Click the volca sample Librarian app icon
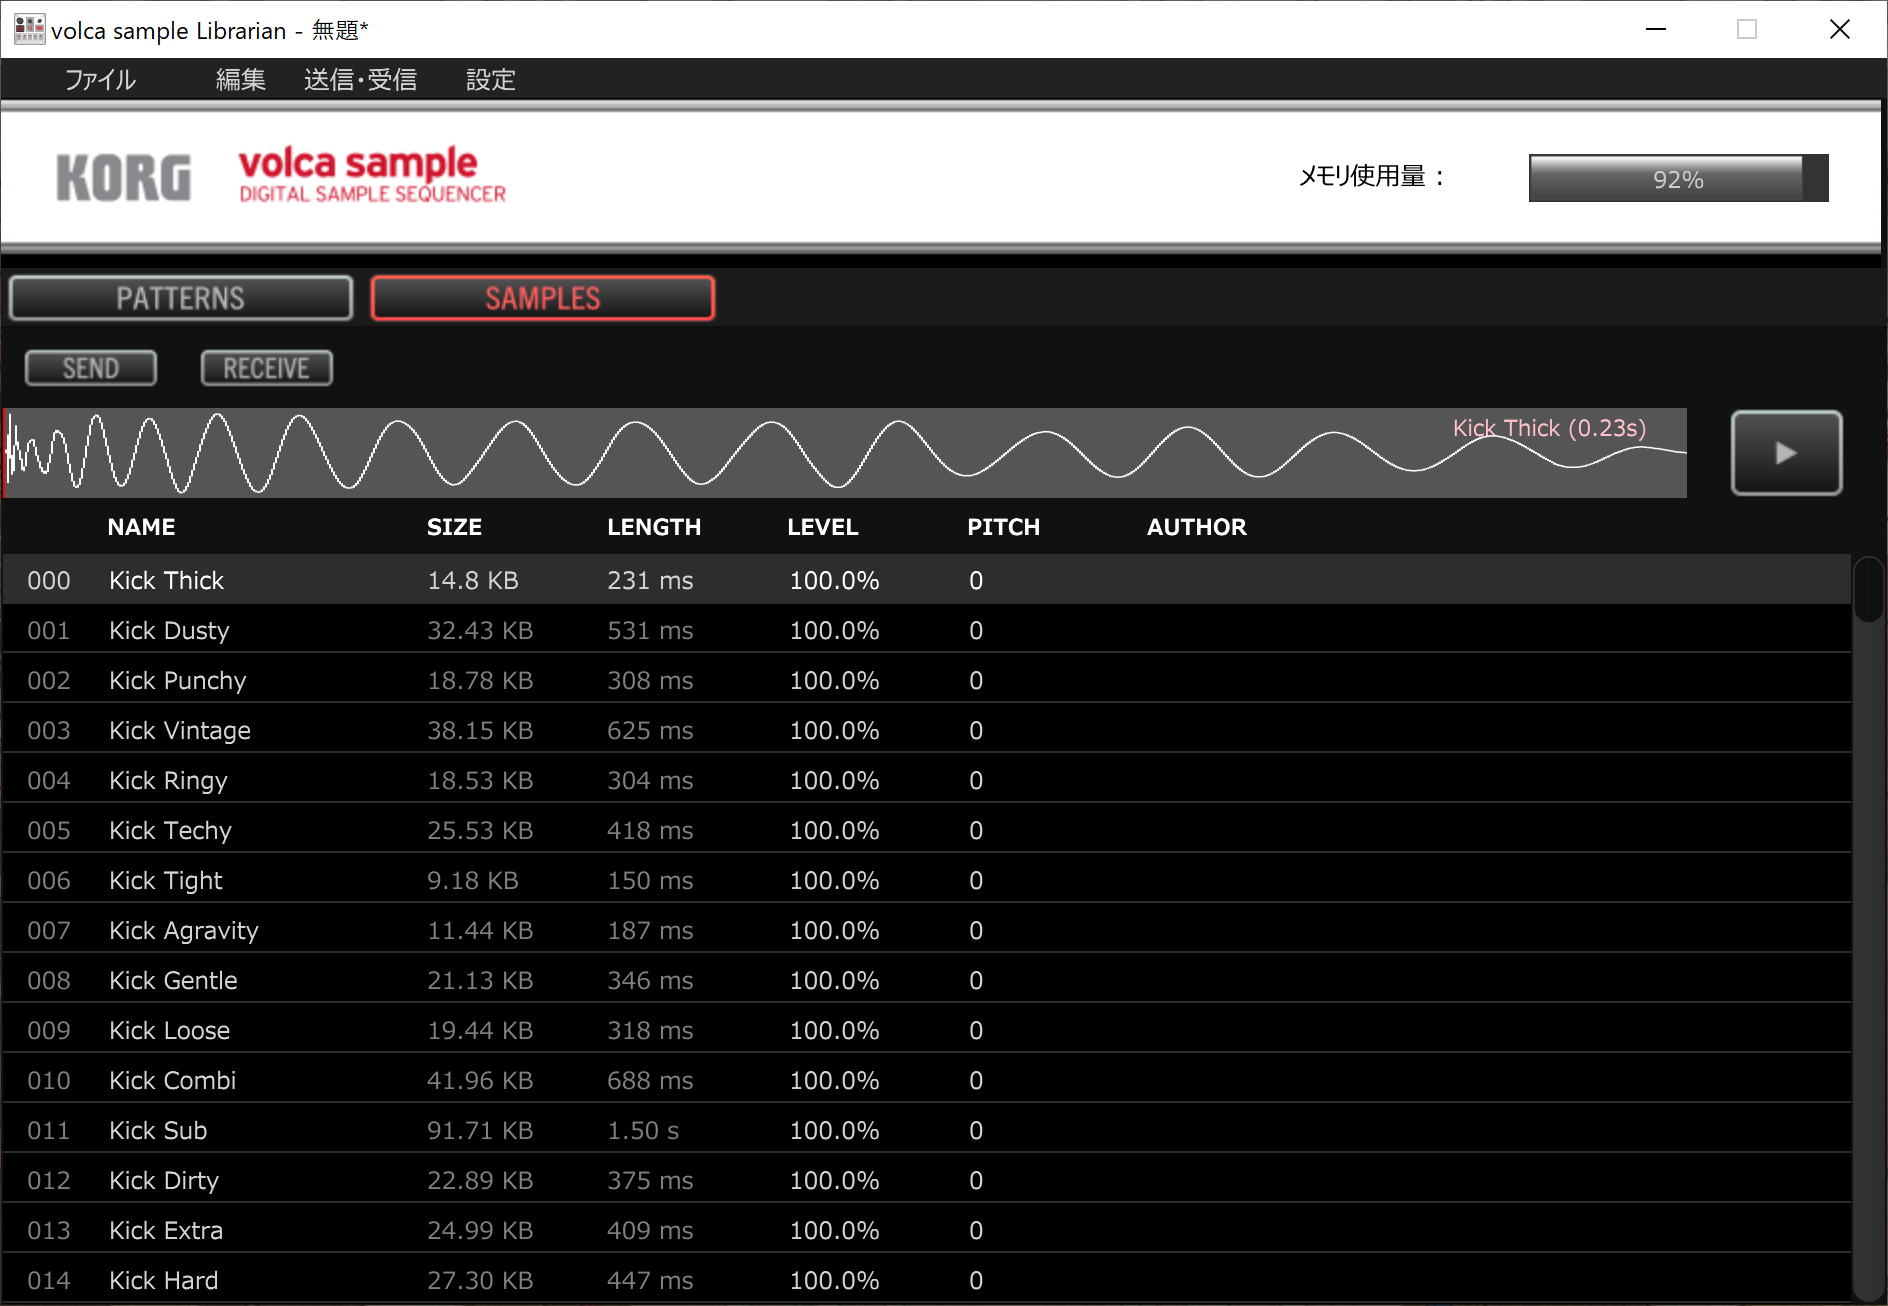This screenshot has width=1888, height=1306. (29, 29)
